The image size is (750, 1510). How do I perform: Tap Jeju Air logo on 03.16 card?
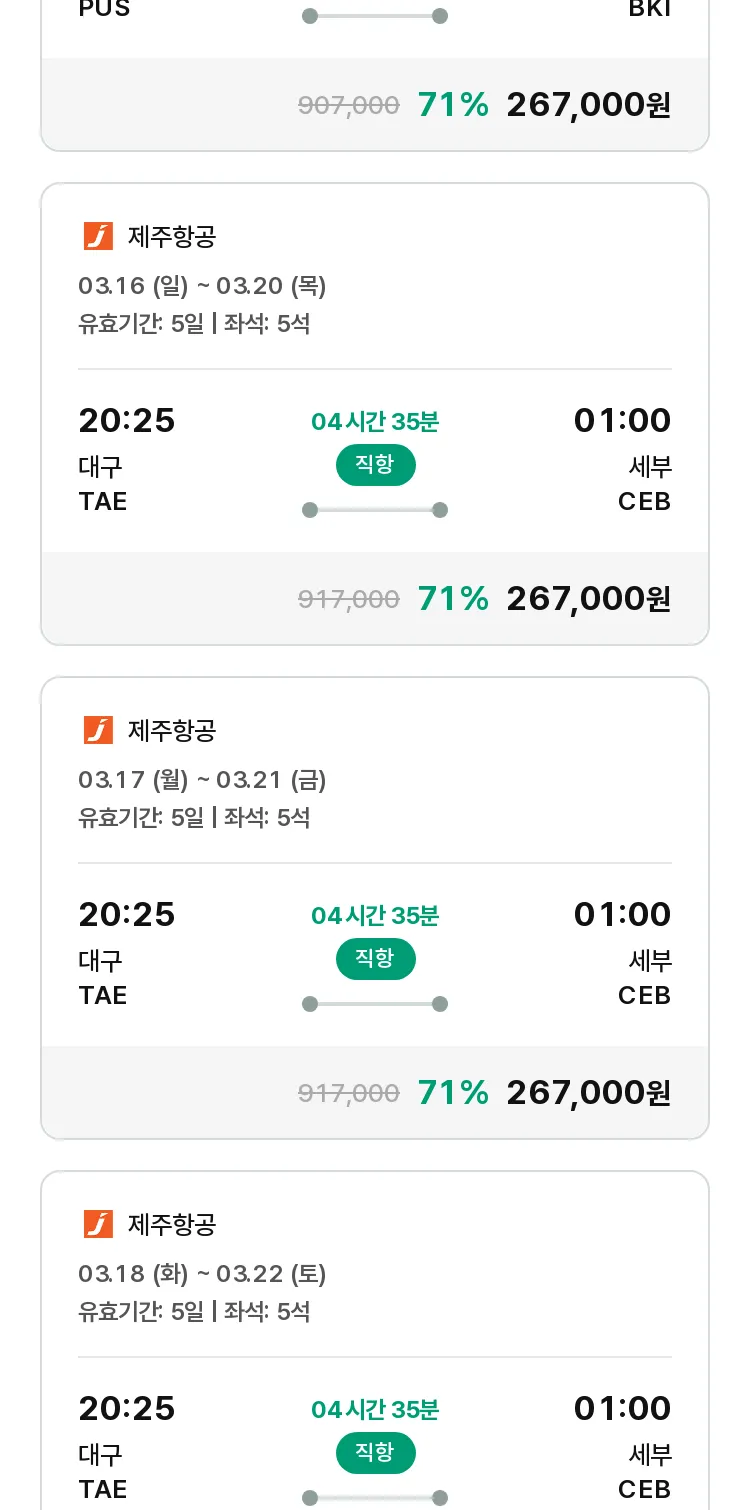[98, 237]
